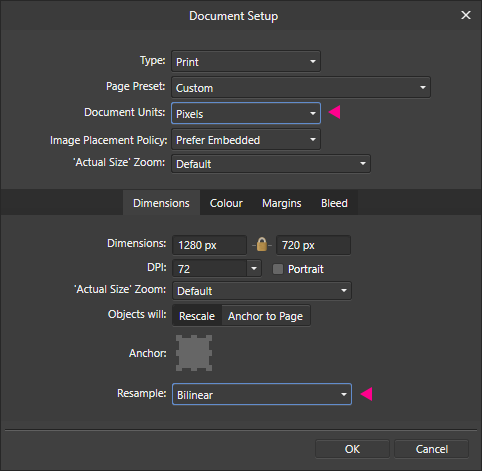Click the OK button
482x471 pixels.
click(352, 449)
